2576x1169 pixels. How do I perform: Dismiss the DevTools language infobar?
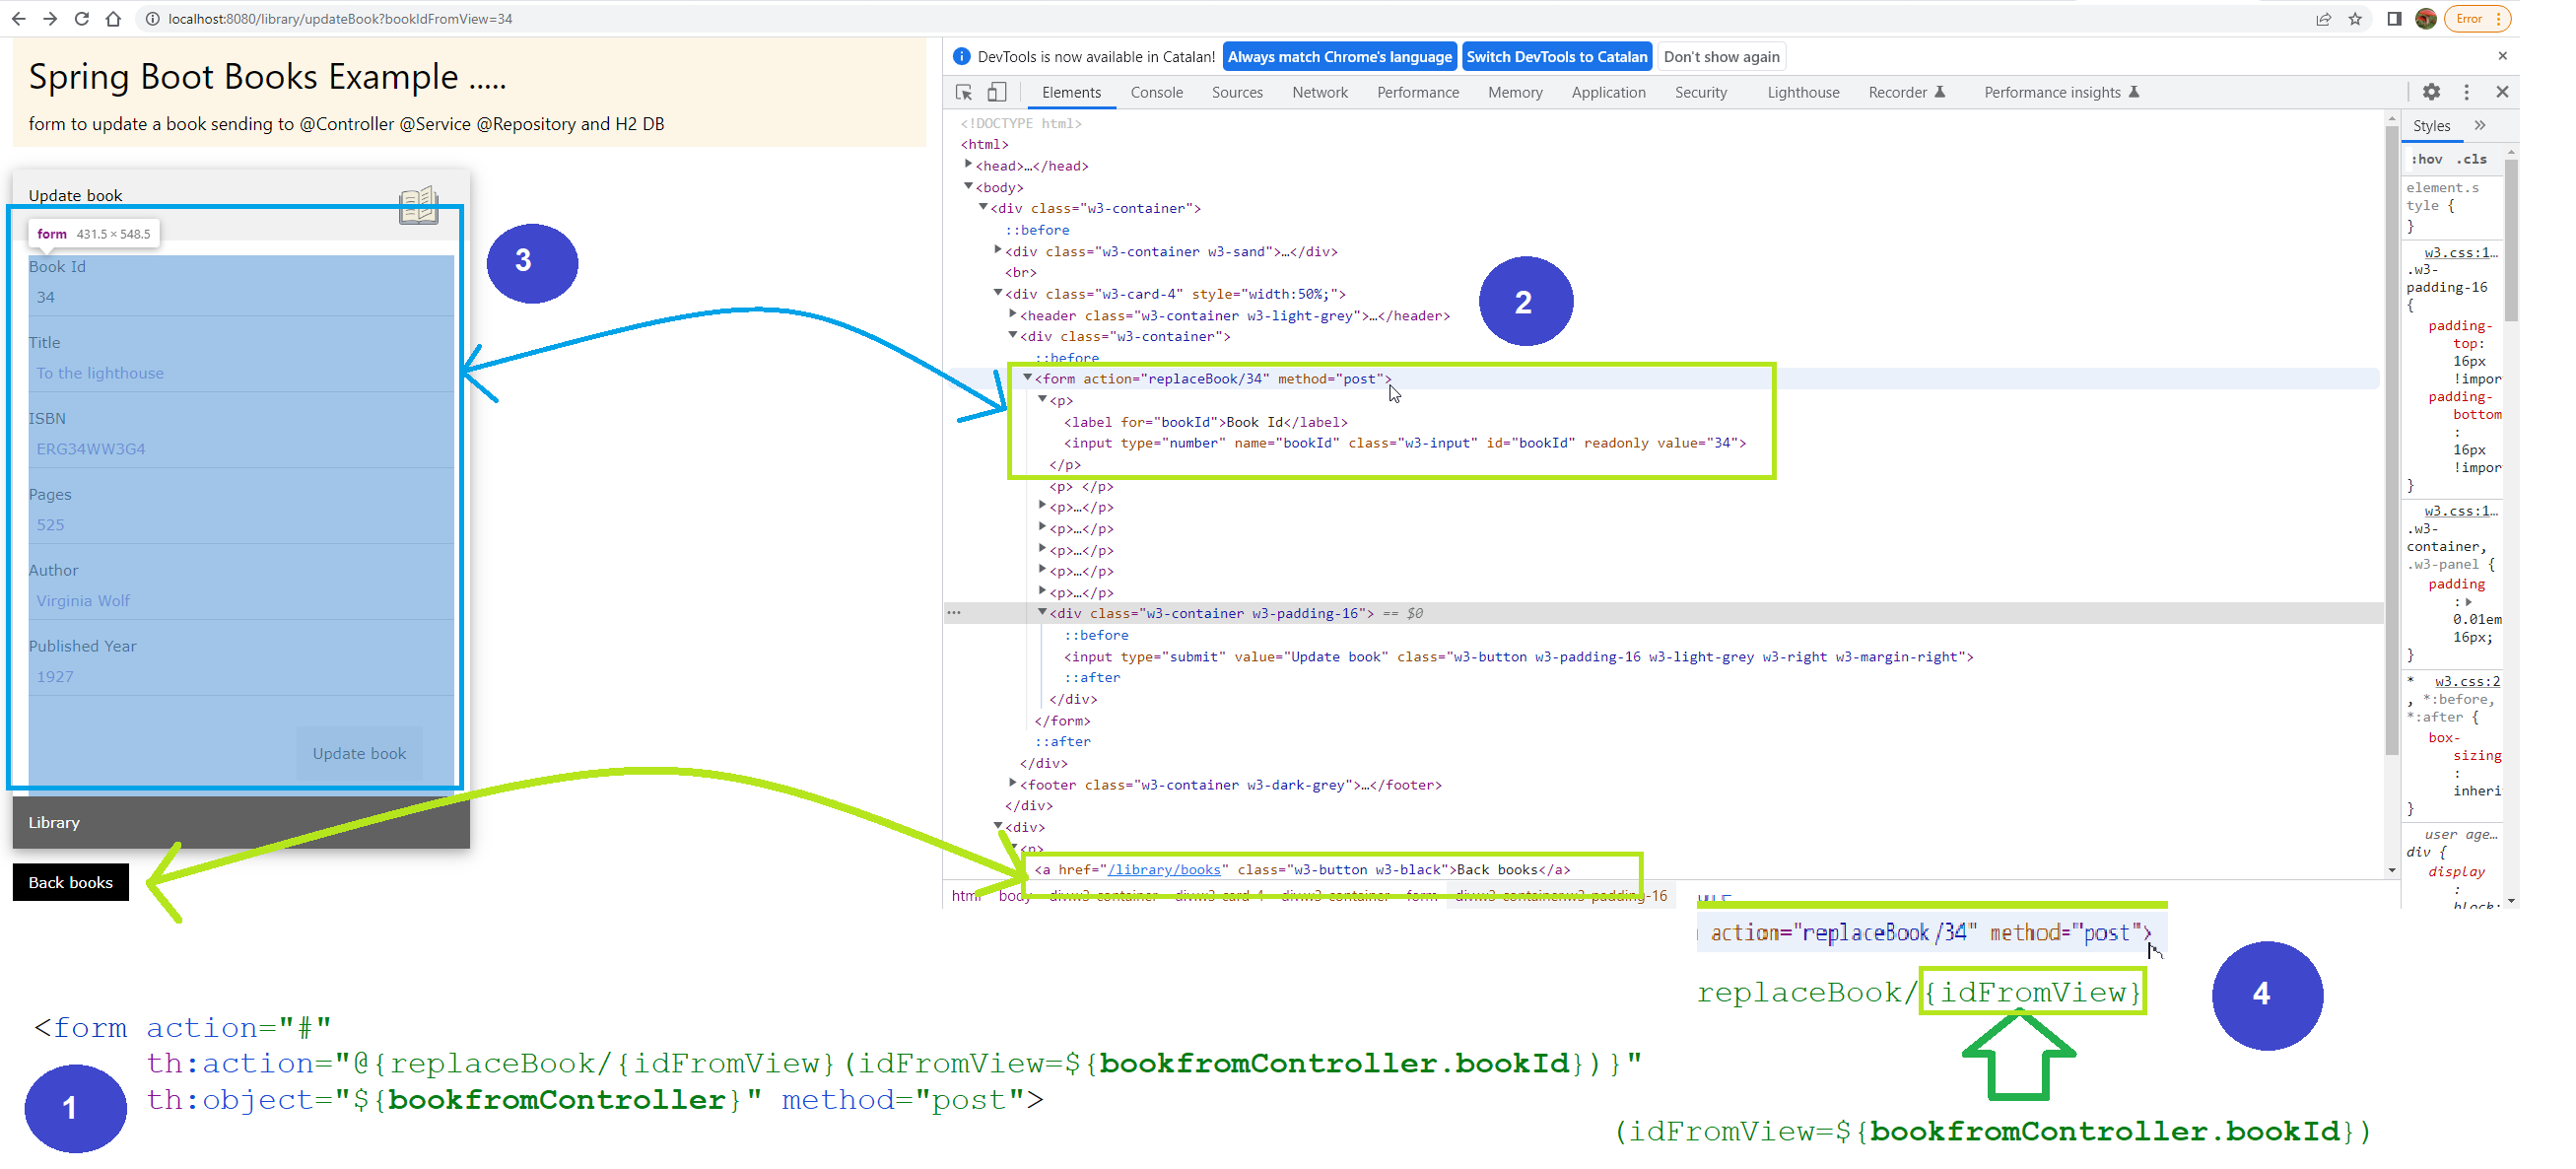click(2502, 56)
